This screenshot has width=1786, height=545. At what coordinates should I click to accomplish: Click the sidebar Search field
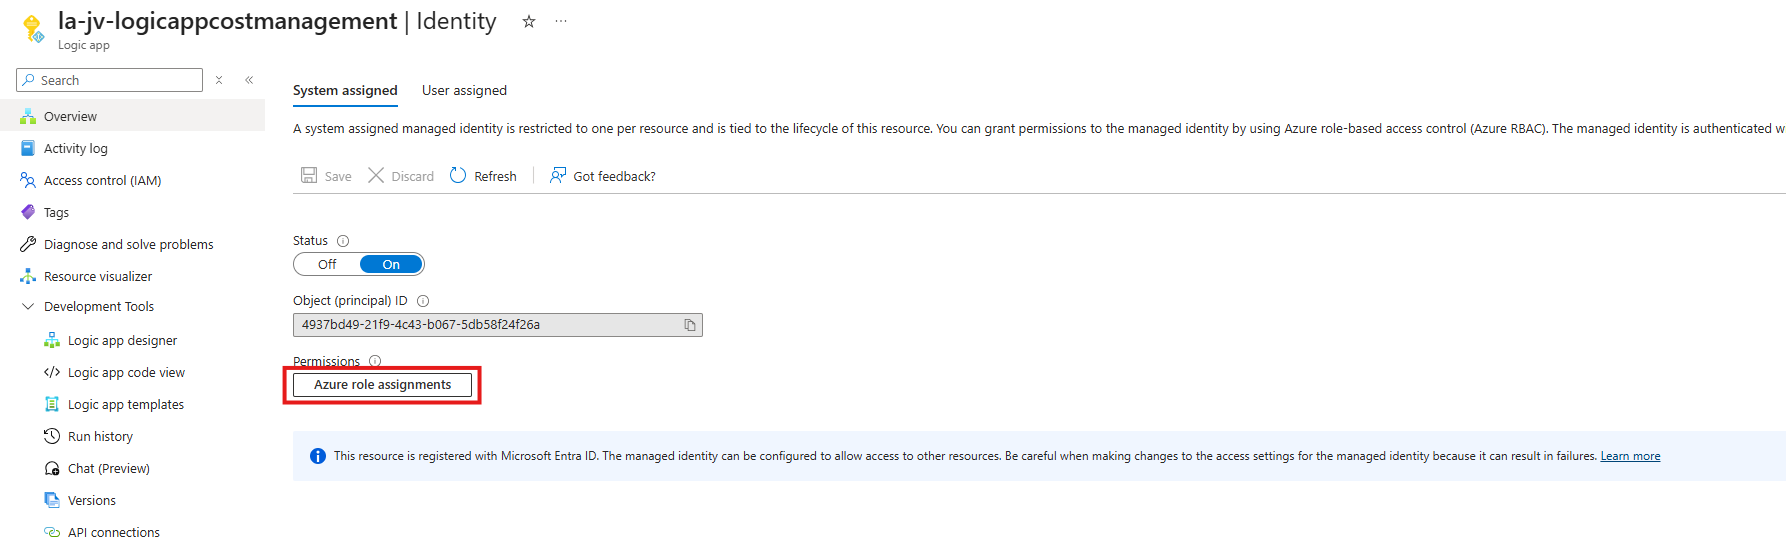click(110, 80)
